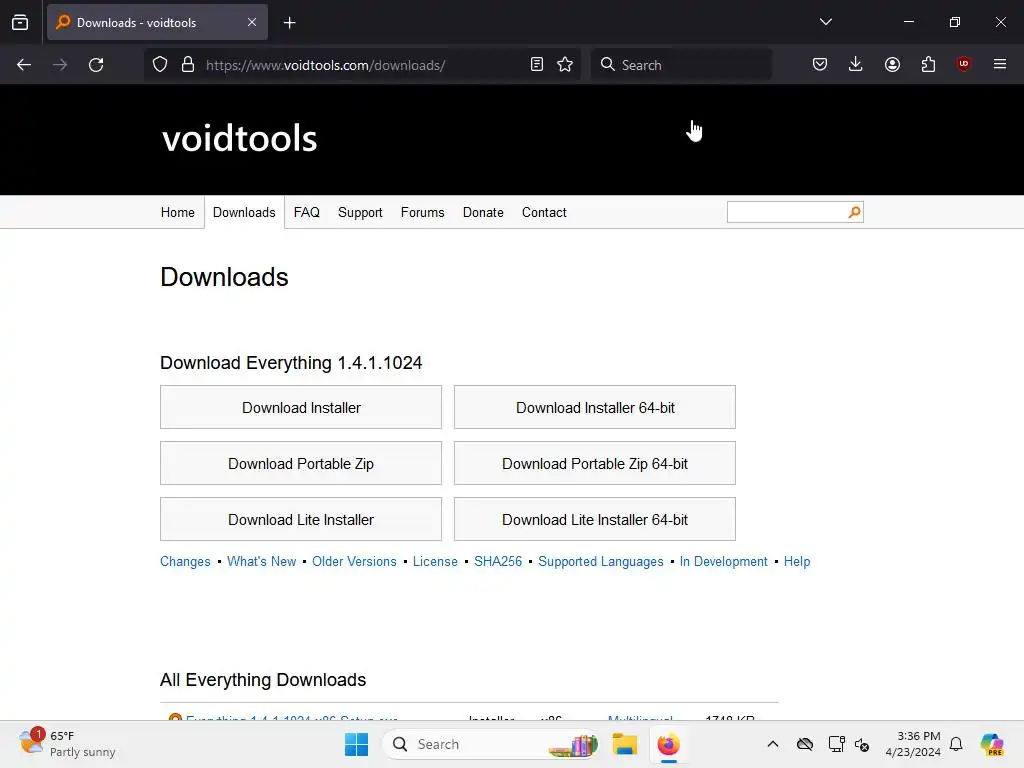
Task: Select the Downloads nav tab
Action: coord(244,212)
